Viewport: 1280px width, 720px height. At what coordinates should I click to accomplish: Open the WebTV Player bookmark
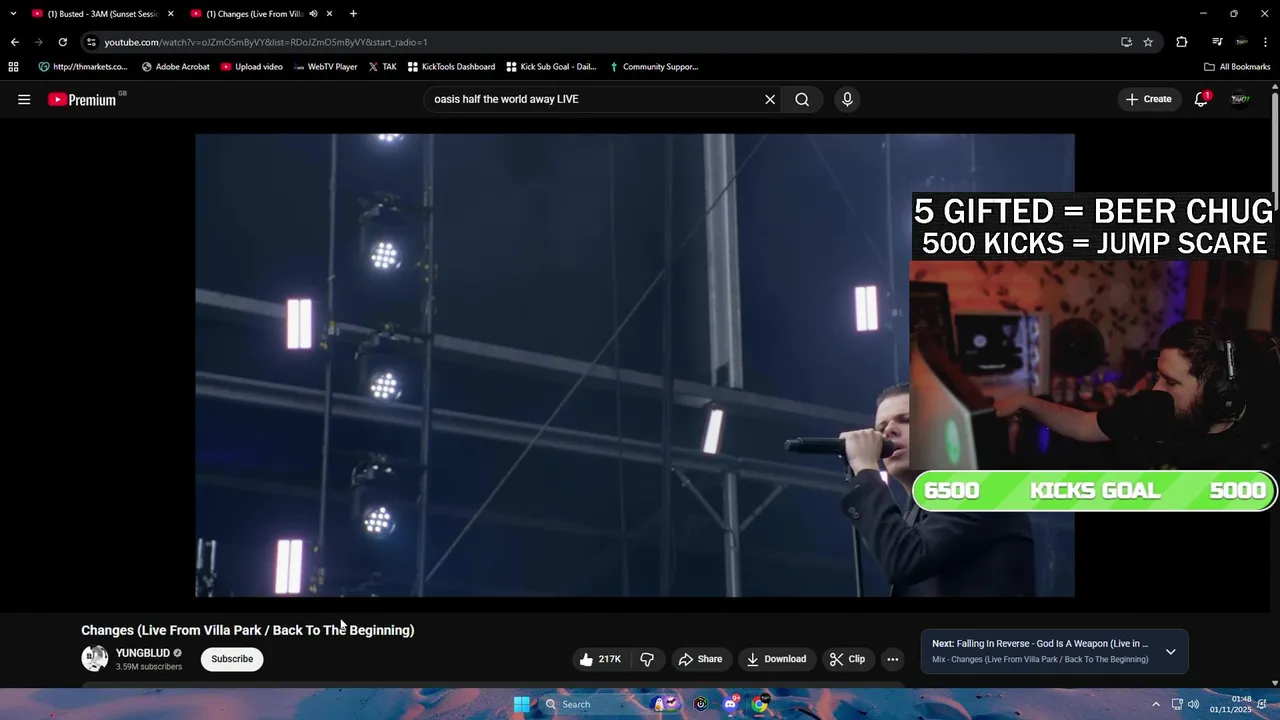coord(325,67)
